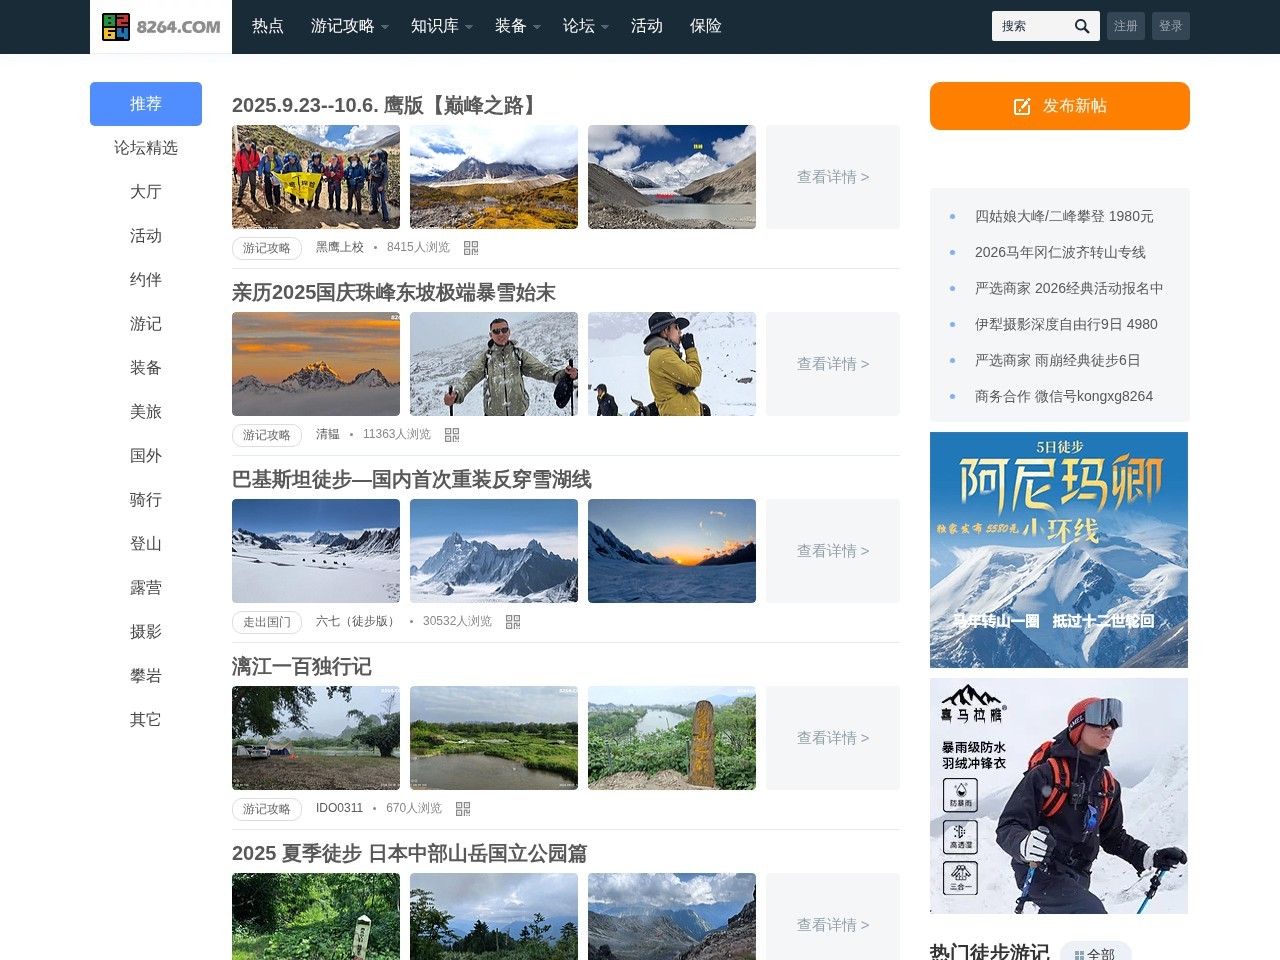This screenshot has height=960, width=1280.
Task: Open author IDO0311 profile
Action: pyautogui.click(x=339, y=808)
